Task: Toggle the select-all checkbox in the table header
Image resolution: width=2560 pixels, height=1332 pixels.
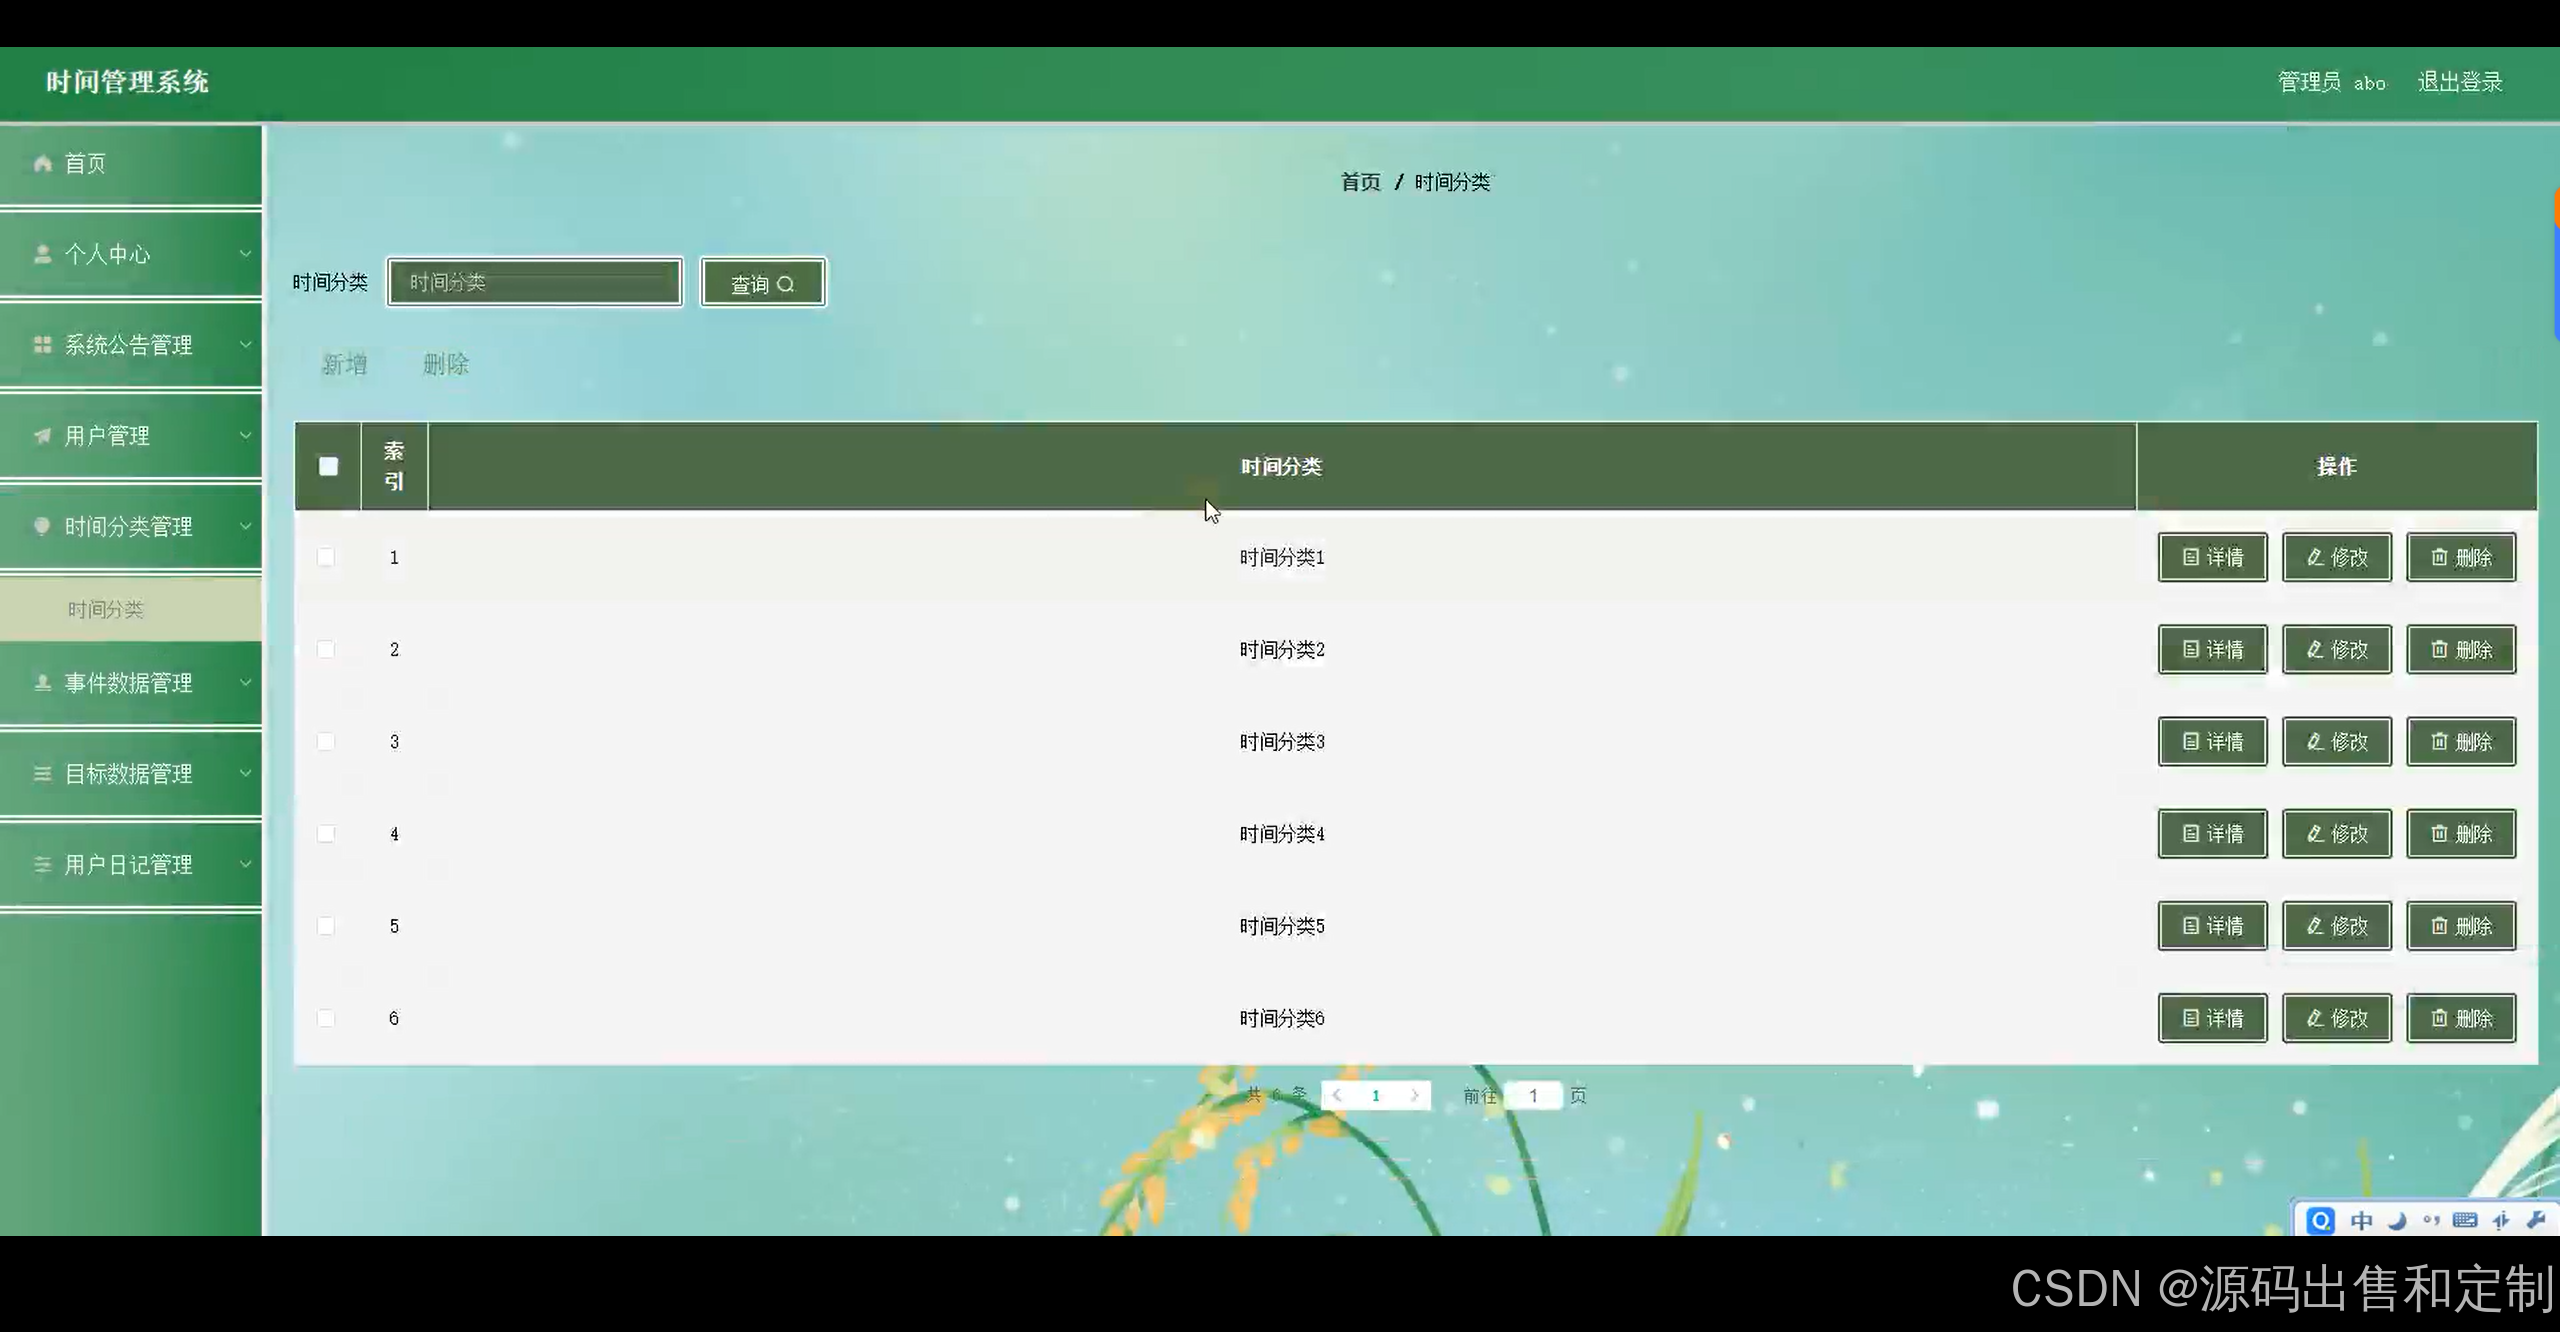Action: [328, 466]
